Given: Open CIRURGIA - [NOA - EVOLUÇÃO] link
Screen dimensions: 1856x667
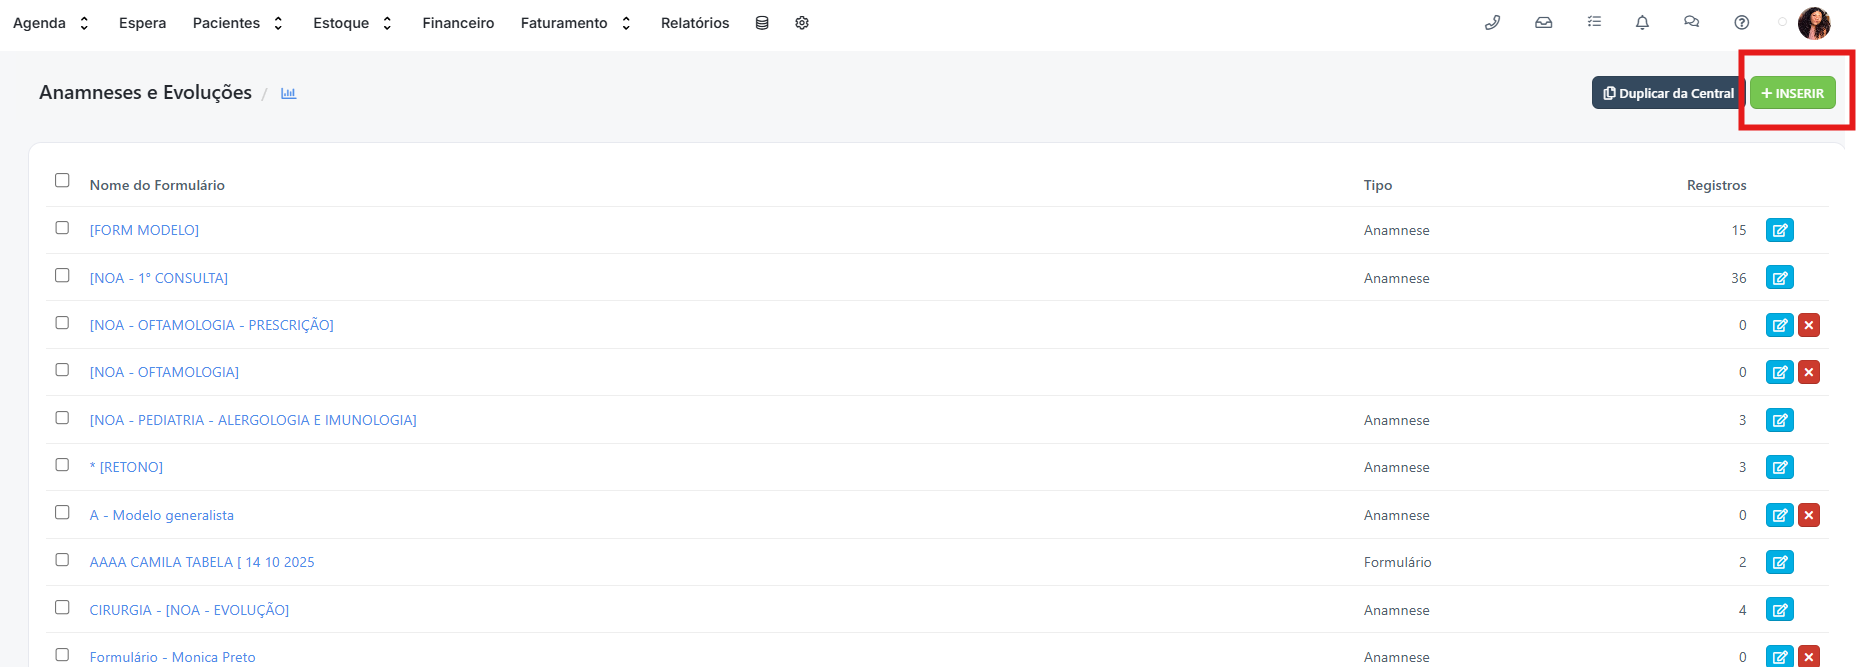Looking at the screenshot, I should (x=189, y=610).
